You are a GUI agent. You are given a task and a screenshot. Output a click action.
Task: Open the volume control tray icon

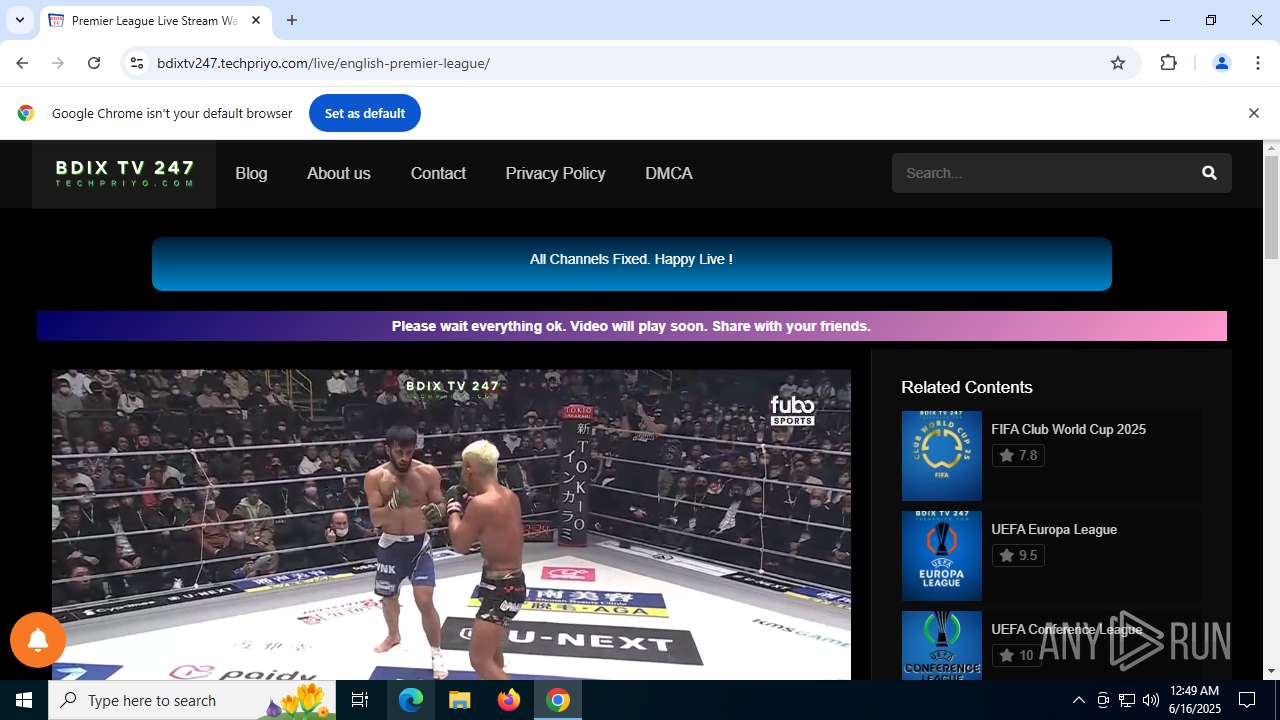tap(1151, 700)
